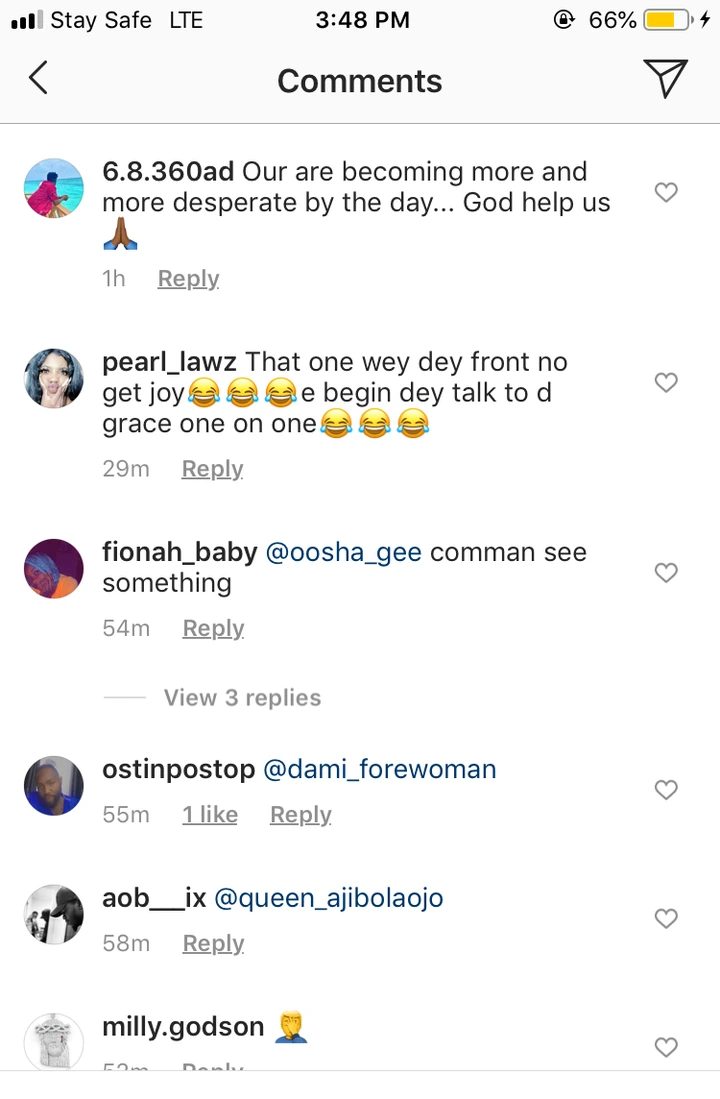This screenshot has height=1099, width=720.
Task: Like 6.8.360ad's comment with the heart
Action: [x=666, y=192]
